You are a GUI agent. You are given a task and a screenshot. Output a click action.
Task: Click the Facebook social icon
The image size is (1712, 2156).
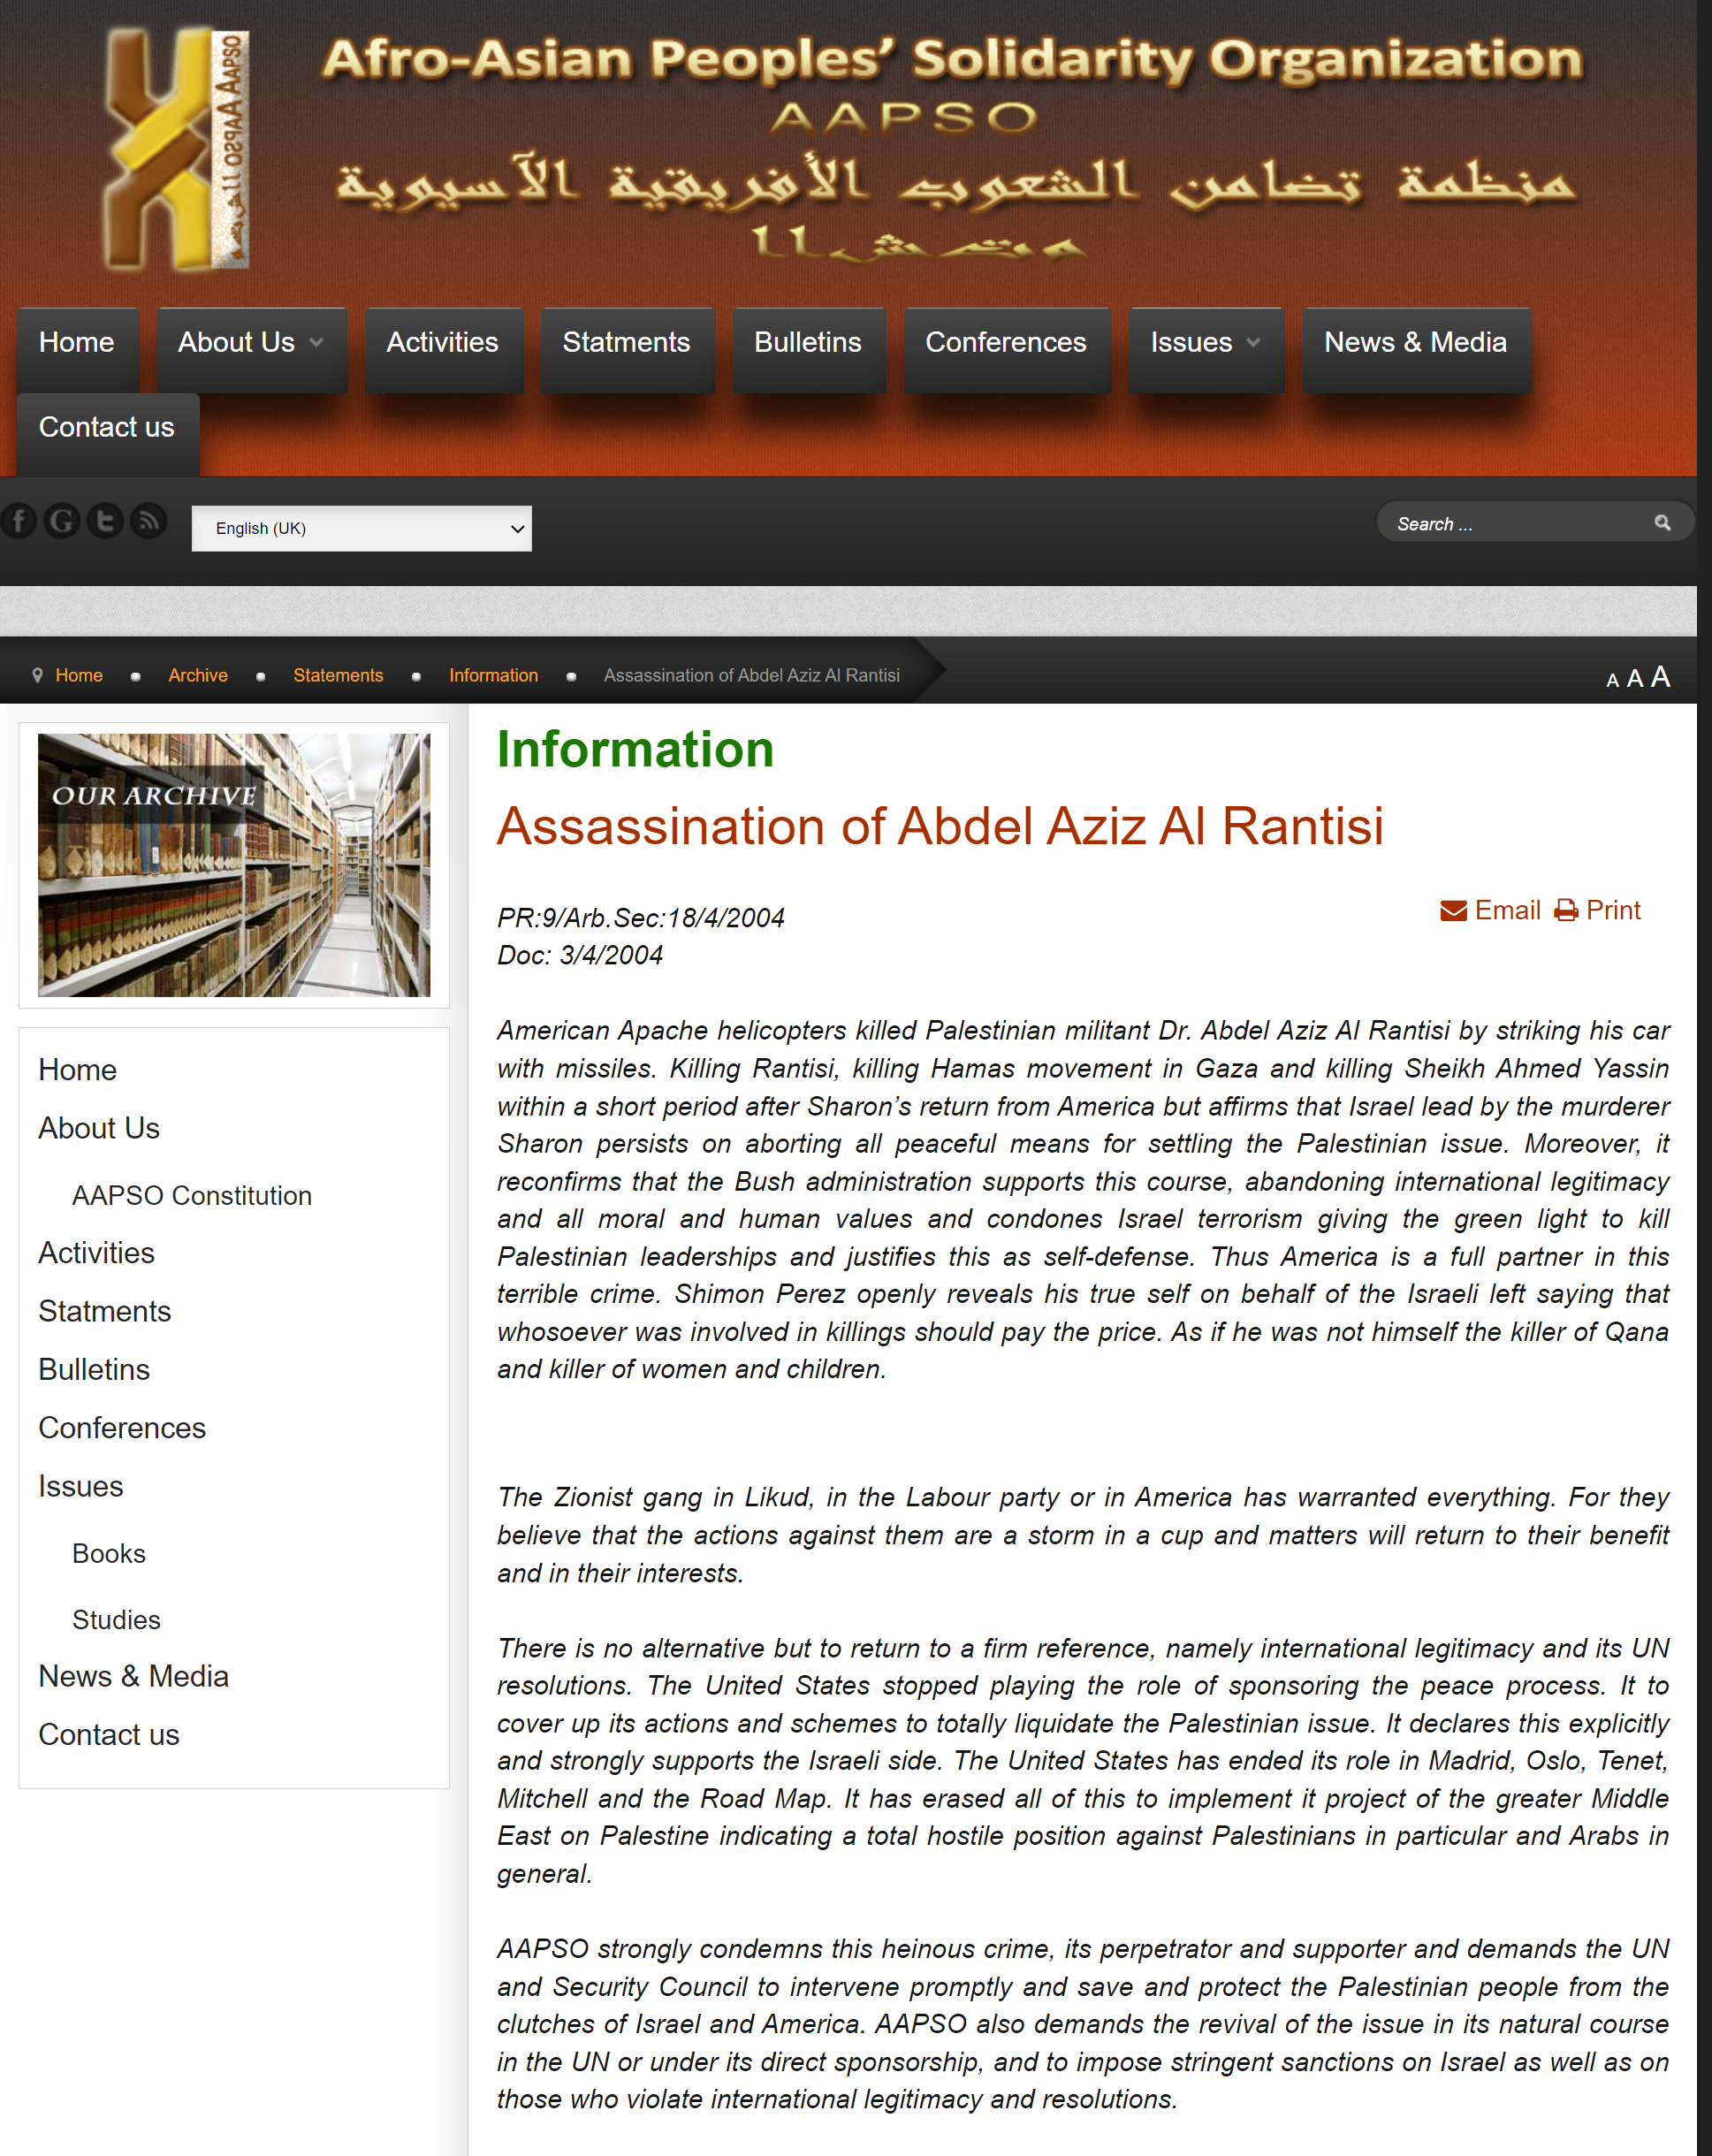(19, 521)
